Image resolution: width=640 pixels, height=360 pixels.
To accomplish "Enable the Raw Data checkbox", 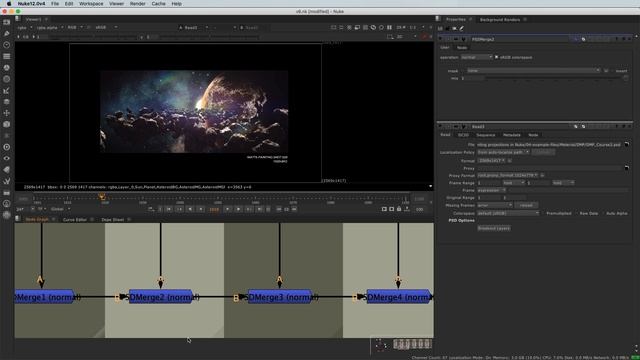I will (x=577, y=213).
